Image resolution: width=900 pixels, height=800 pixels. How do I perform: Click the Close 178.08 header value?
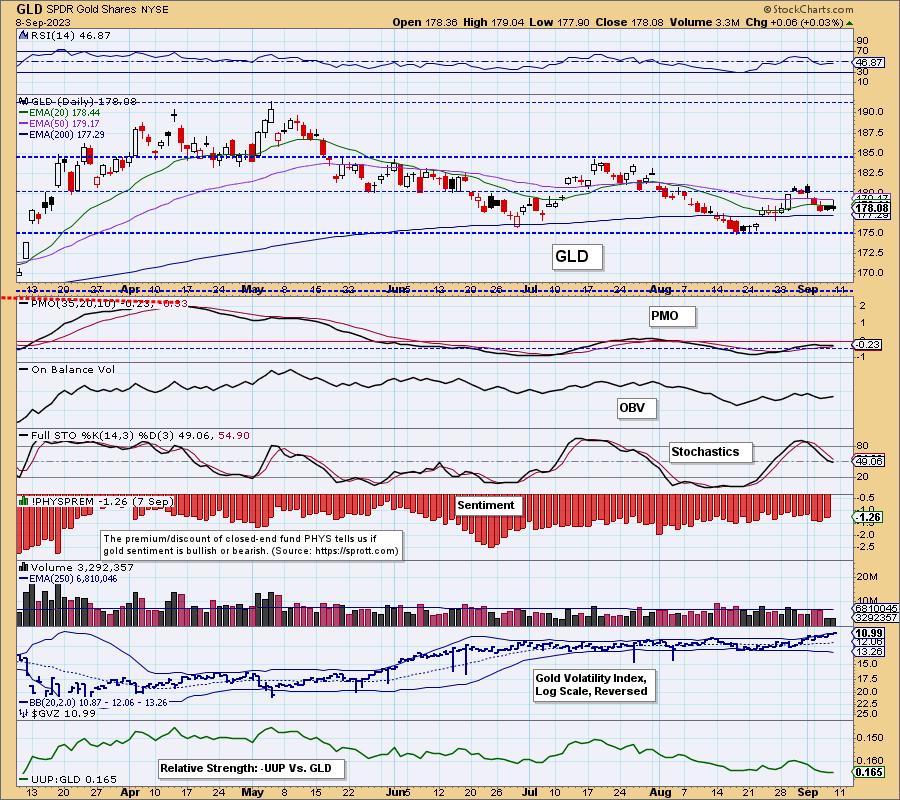point(630,22)
